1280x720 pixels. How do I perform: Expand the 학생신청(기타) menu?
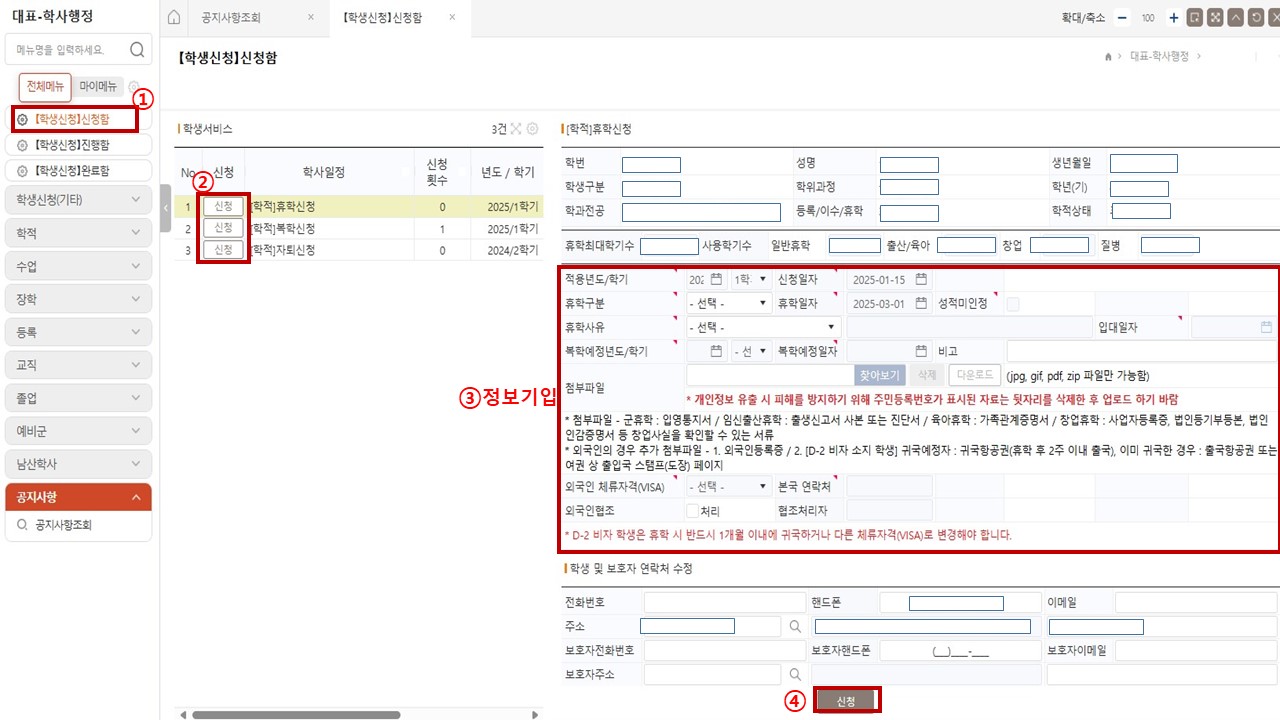78,199
